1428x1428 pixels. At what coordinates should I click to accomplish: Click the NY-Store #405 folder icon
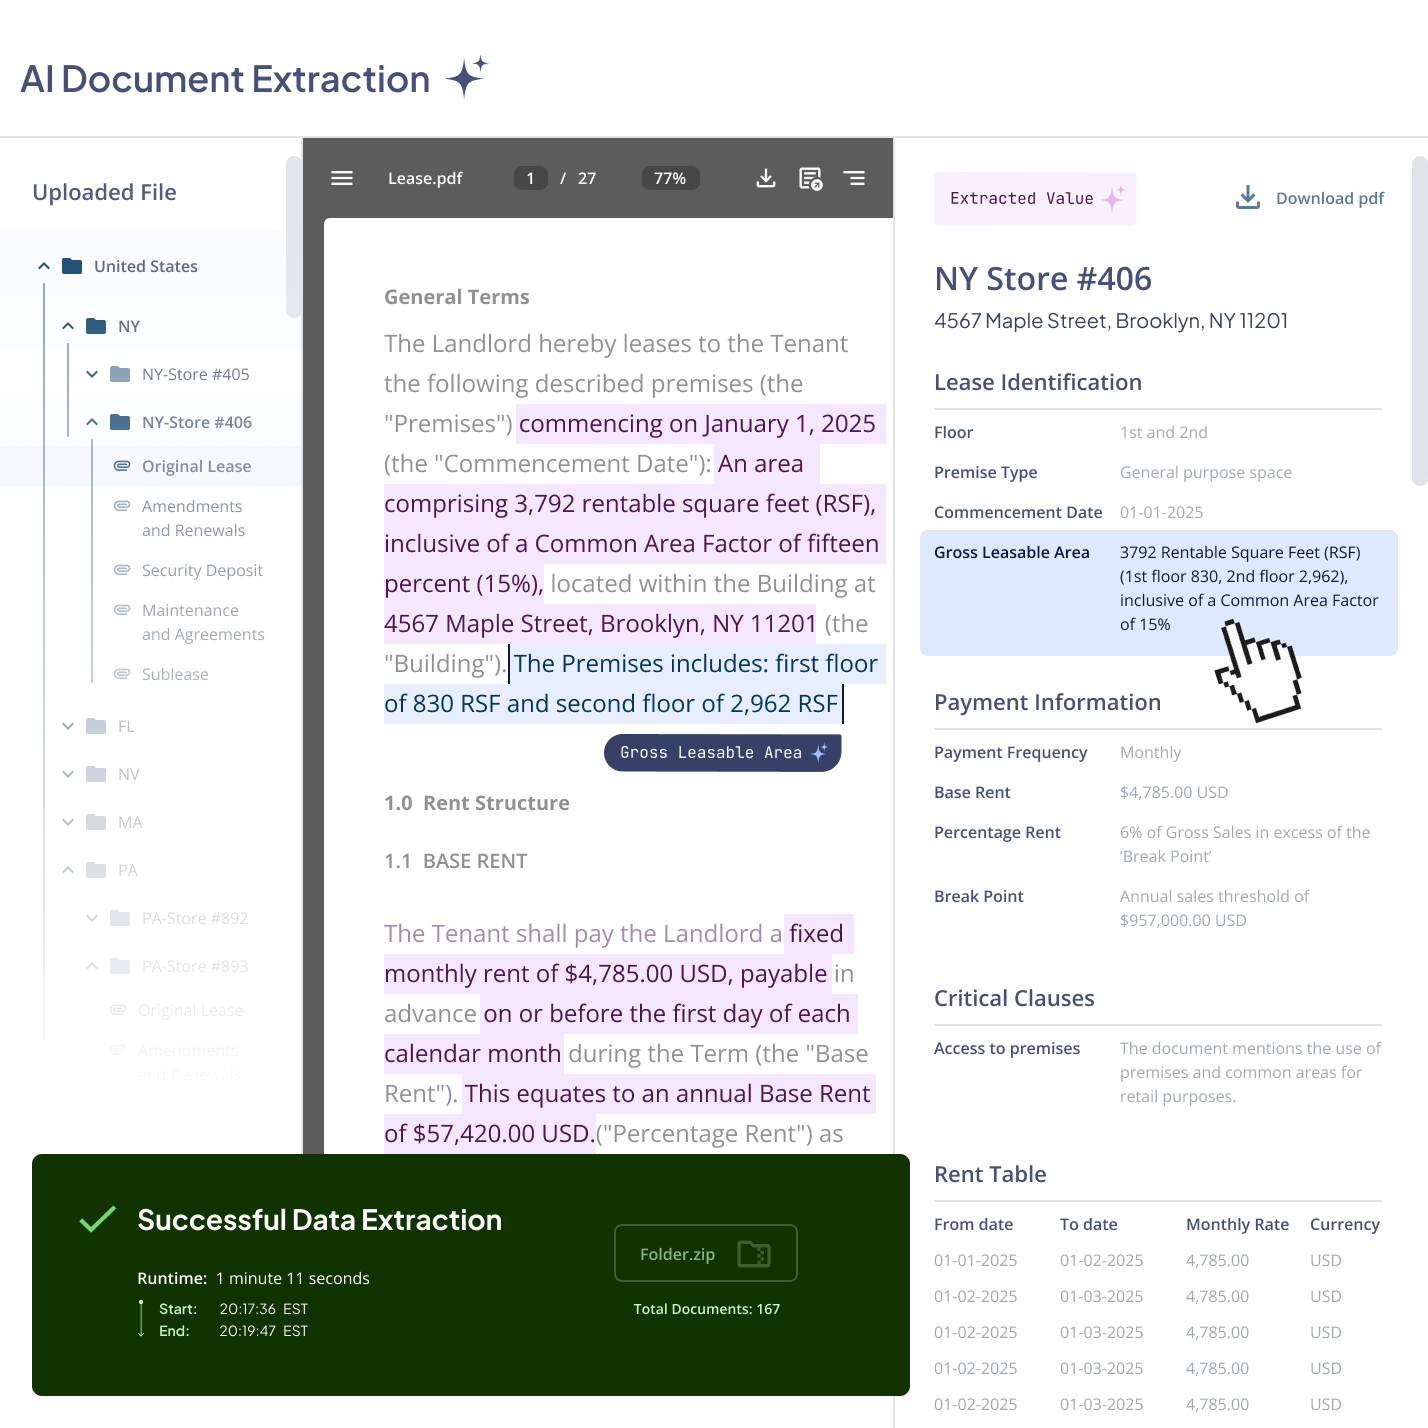tap(120, 374)
